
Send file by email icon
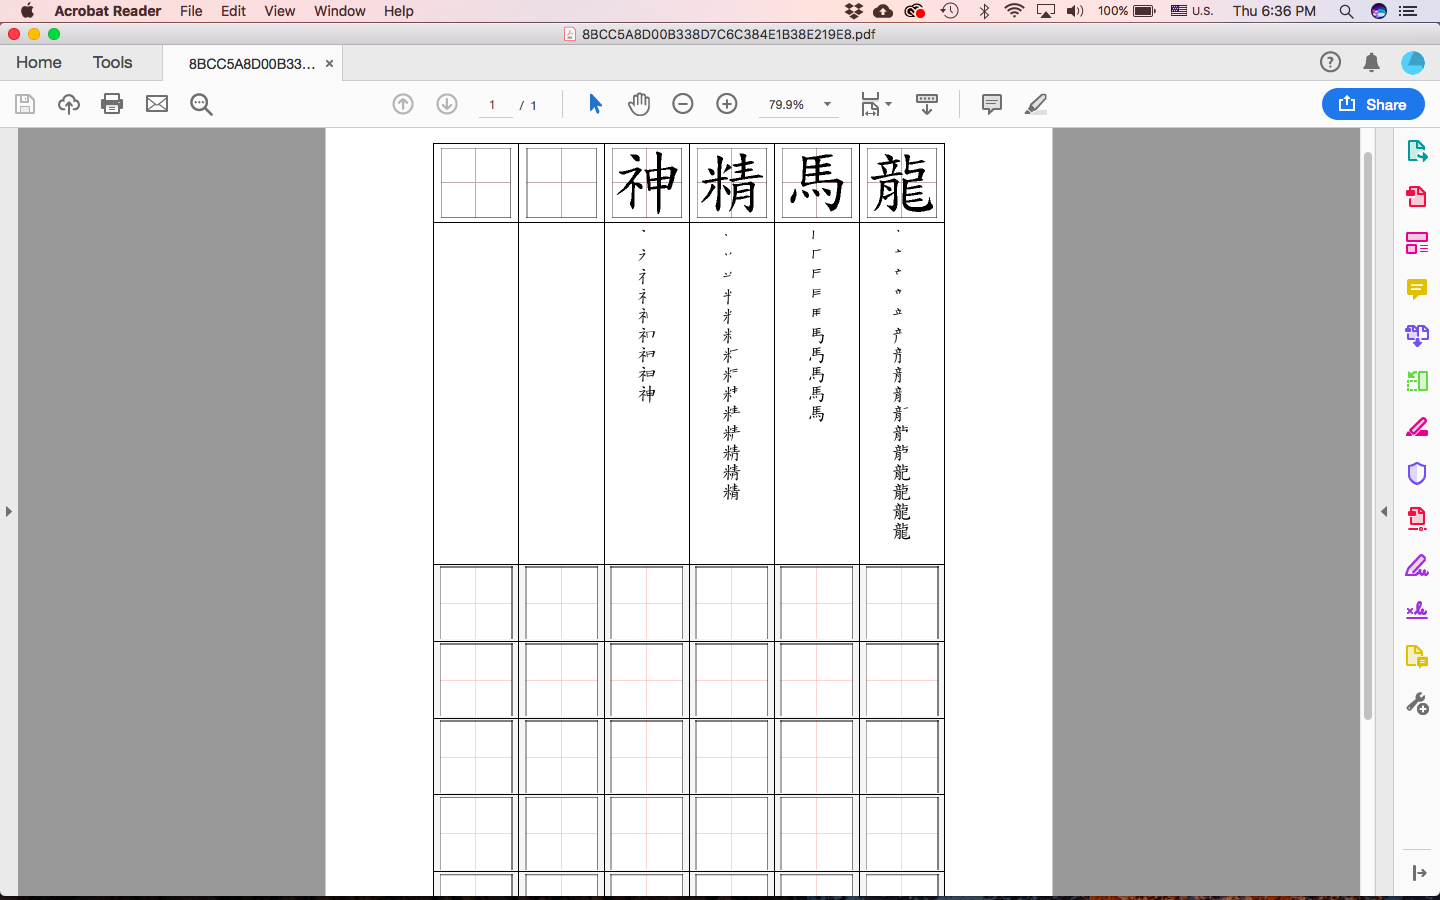[x=157, y=104]
